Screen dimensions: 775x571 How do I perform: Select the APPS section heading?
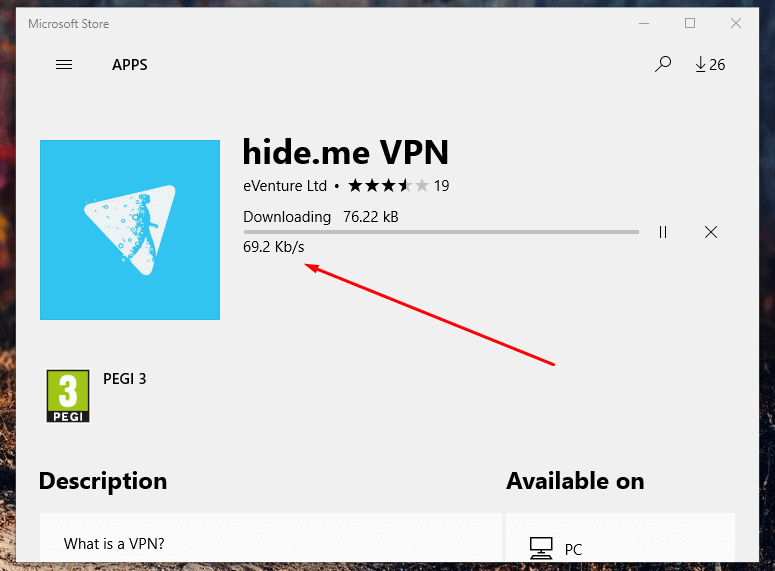[x=129, y=65]
